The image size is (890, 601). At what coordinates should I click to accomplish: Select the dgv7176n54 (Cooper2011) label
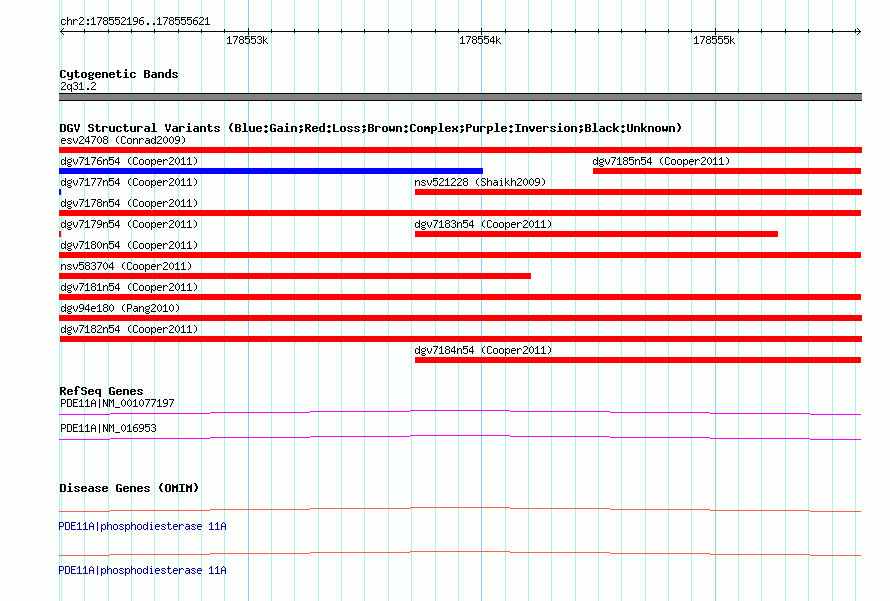point(129,161)
